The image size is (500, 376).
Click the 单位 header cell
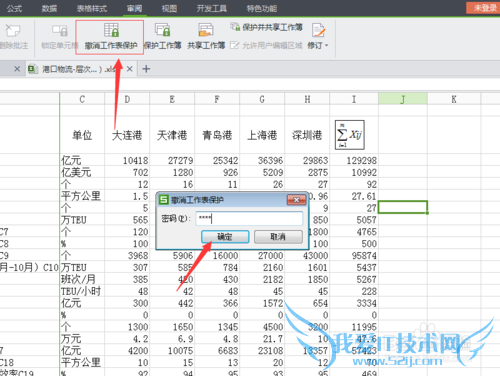pos(82,135)
